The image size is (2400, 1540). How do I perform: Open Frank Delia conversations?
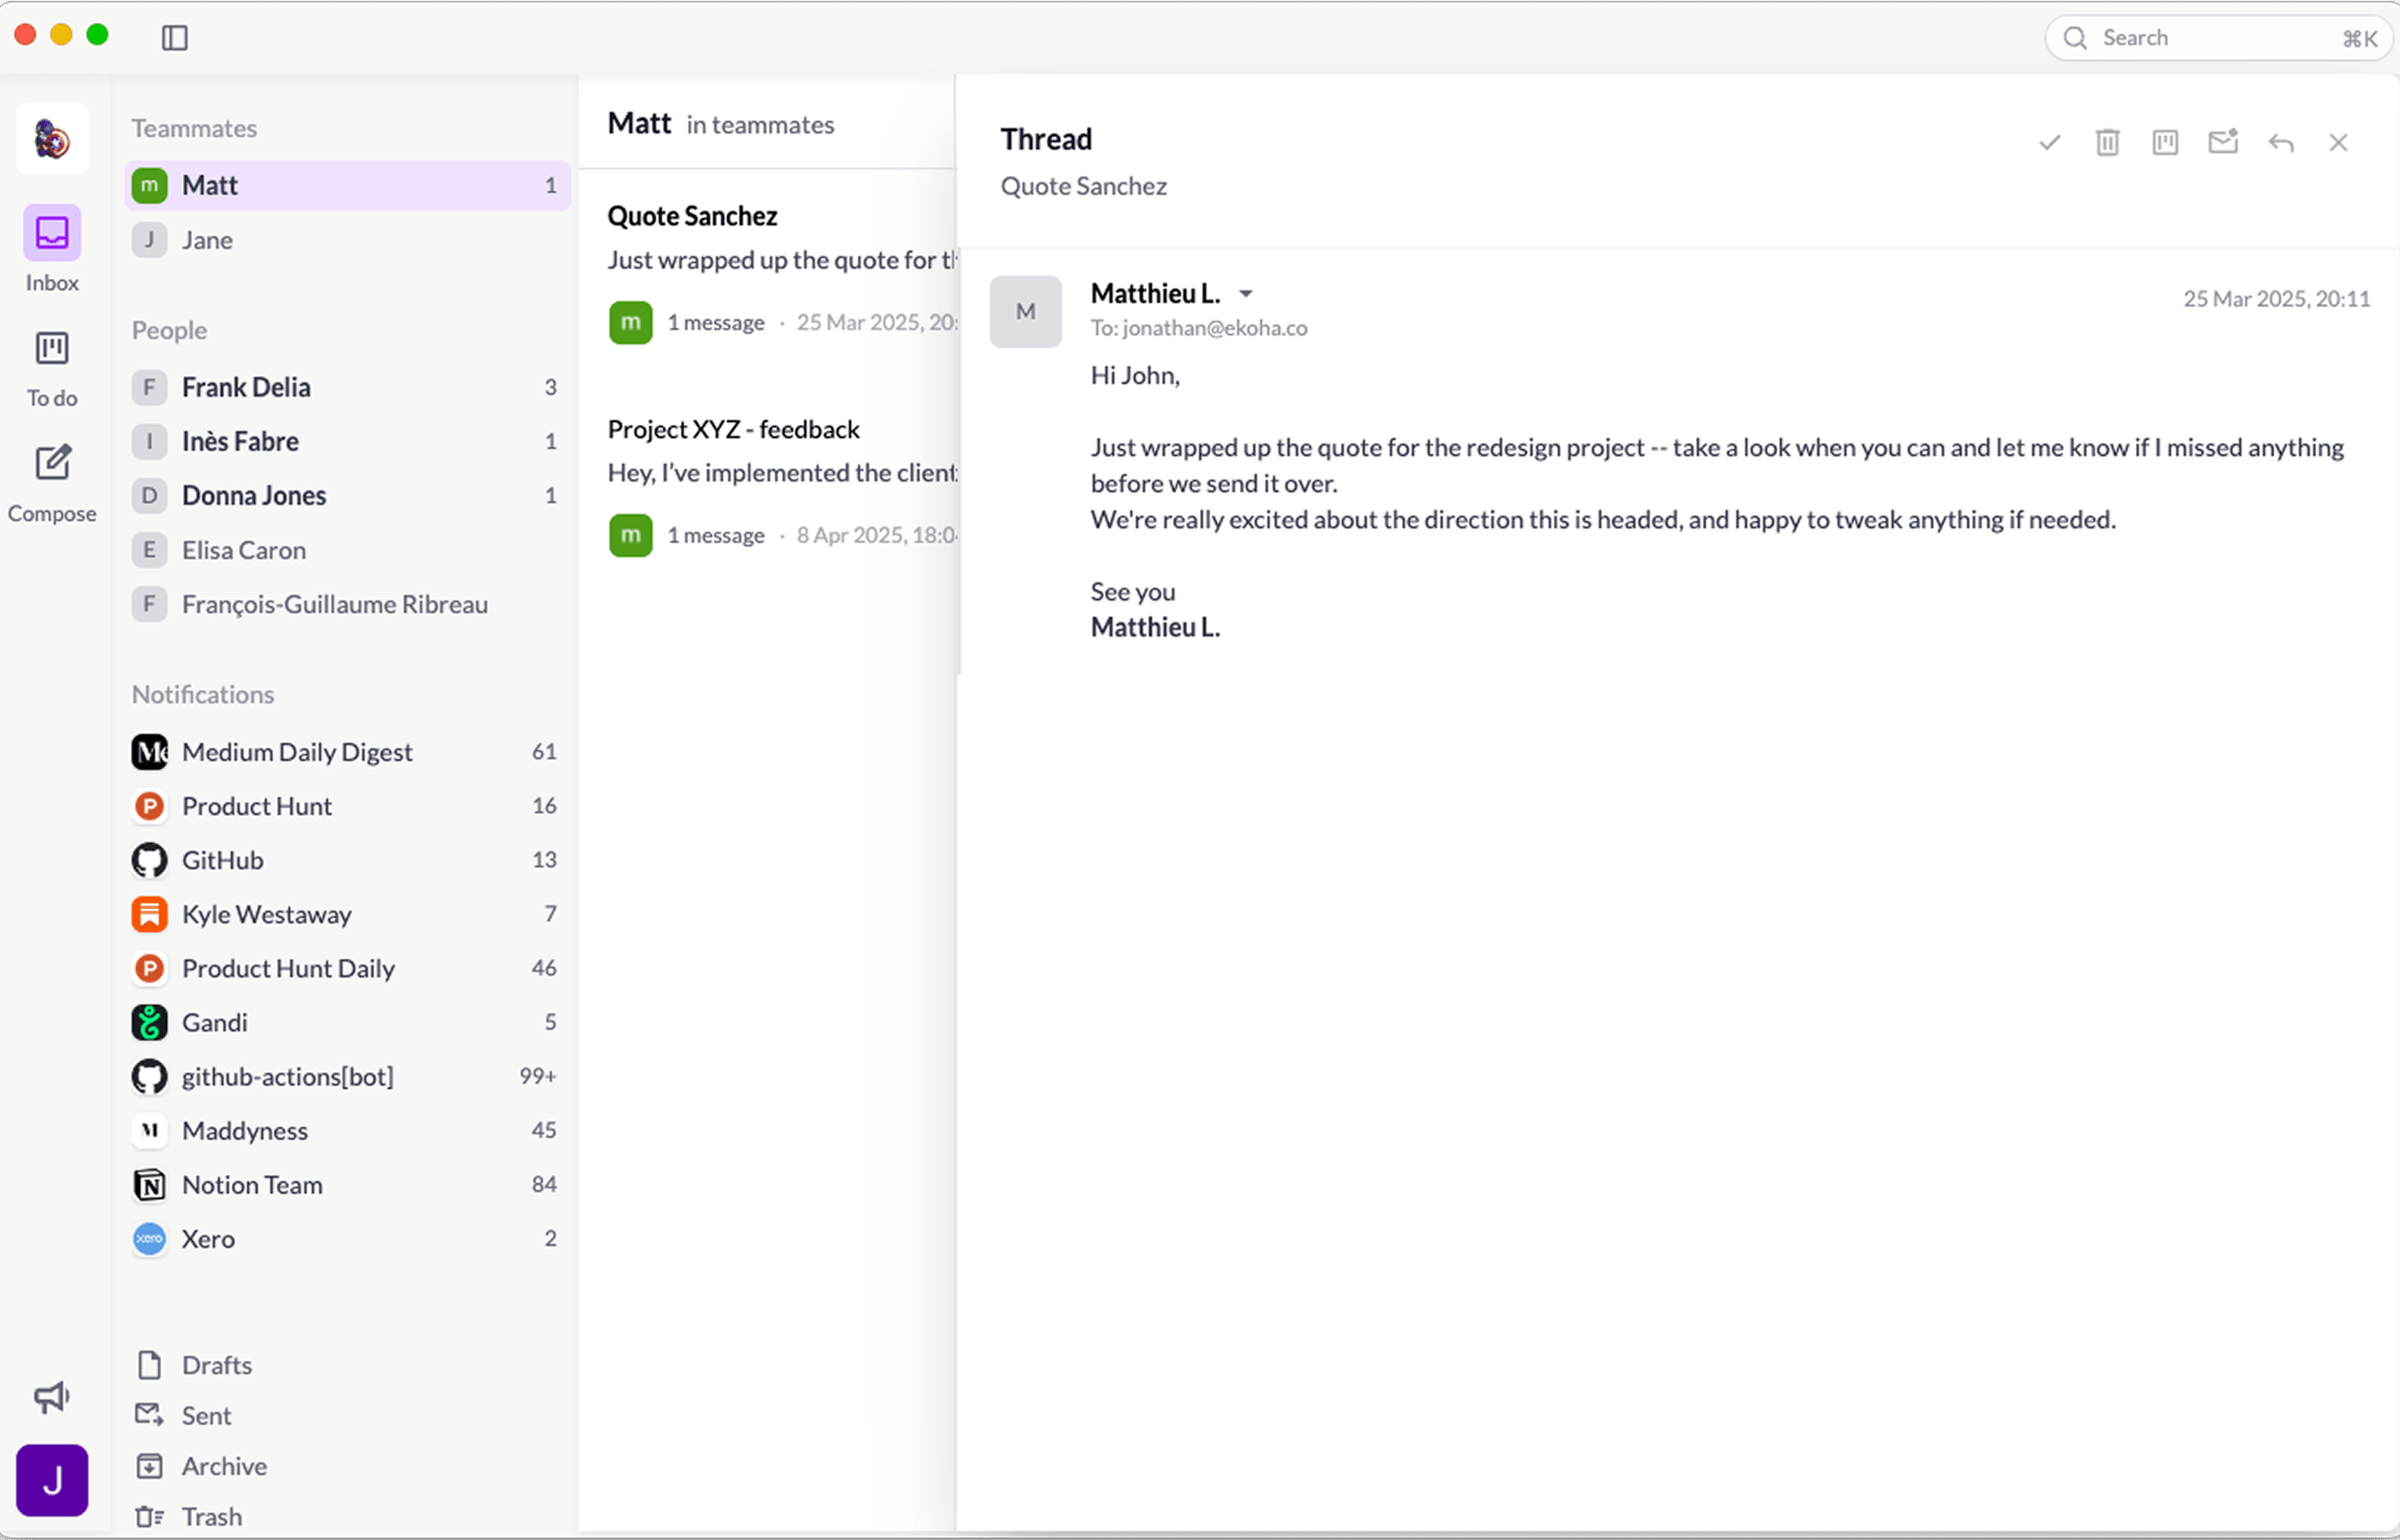click(x=246, y=387)
